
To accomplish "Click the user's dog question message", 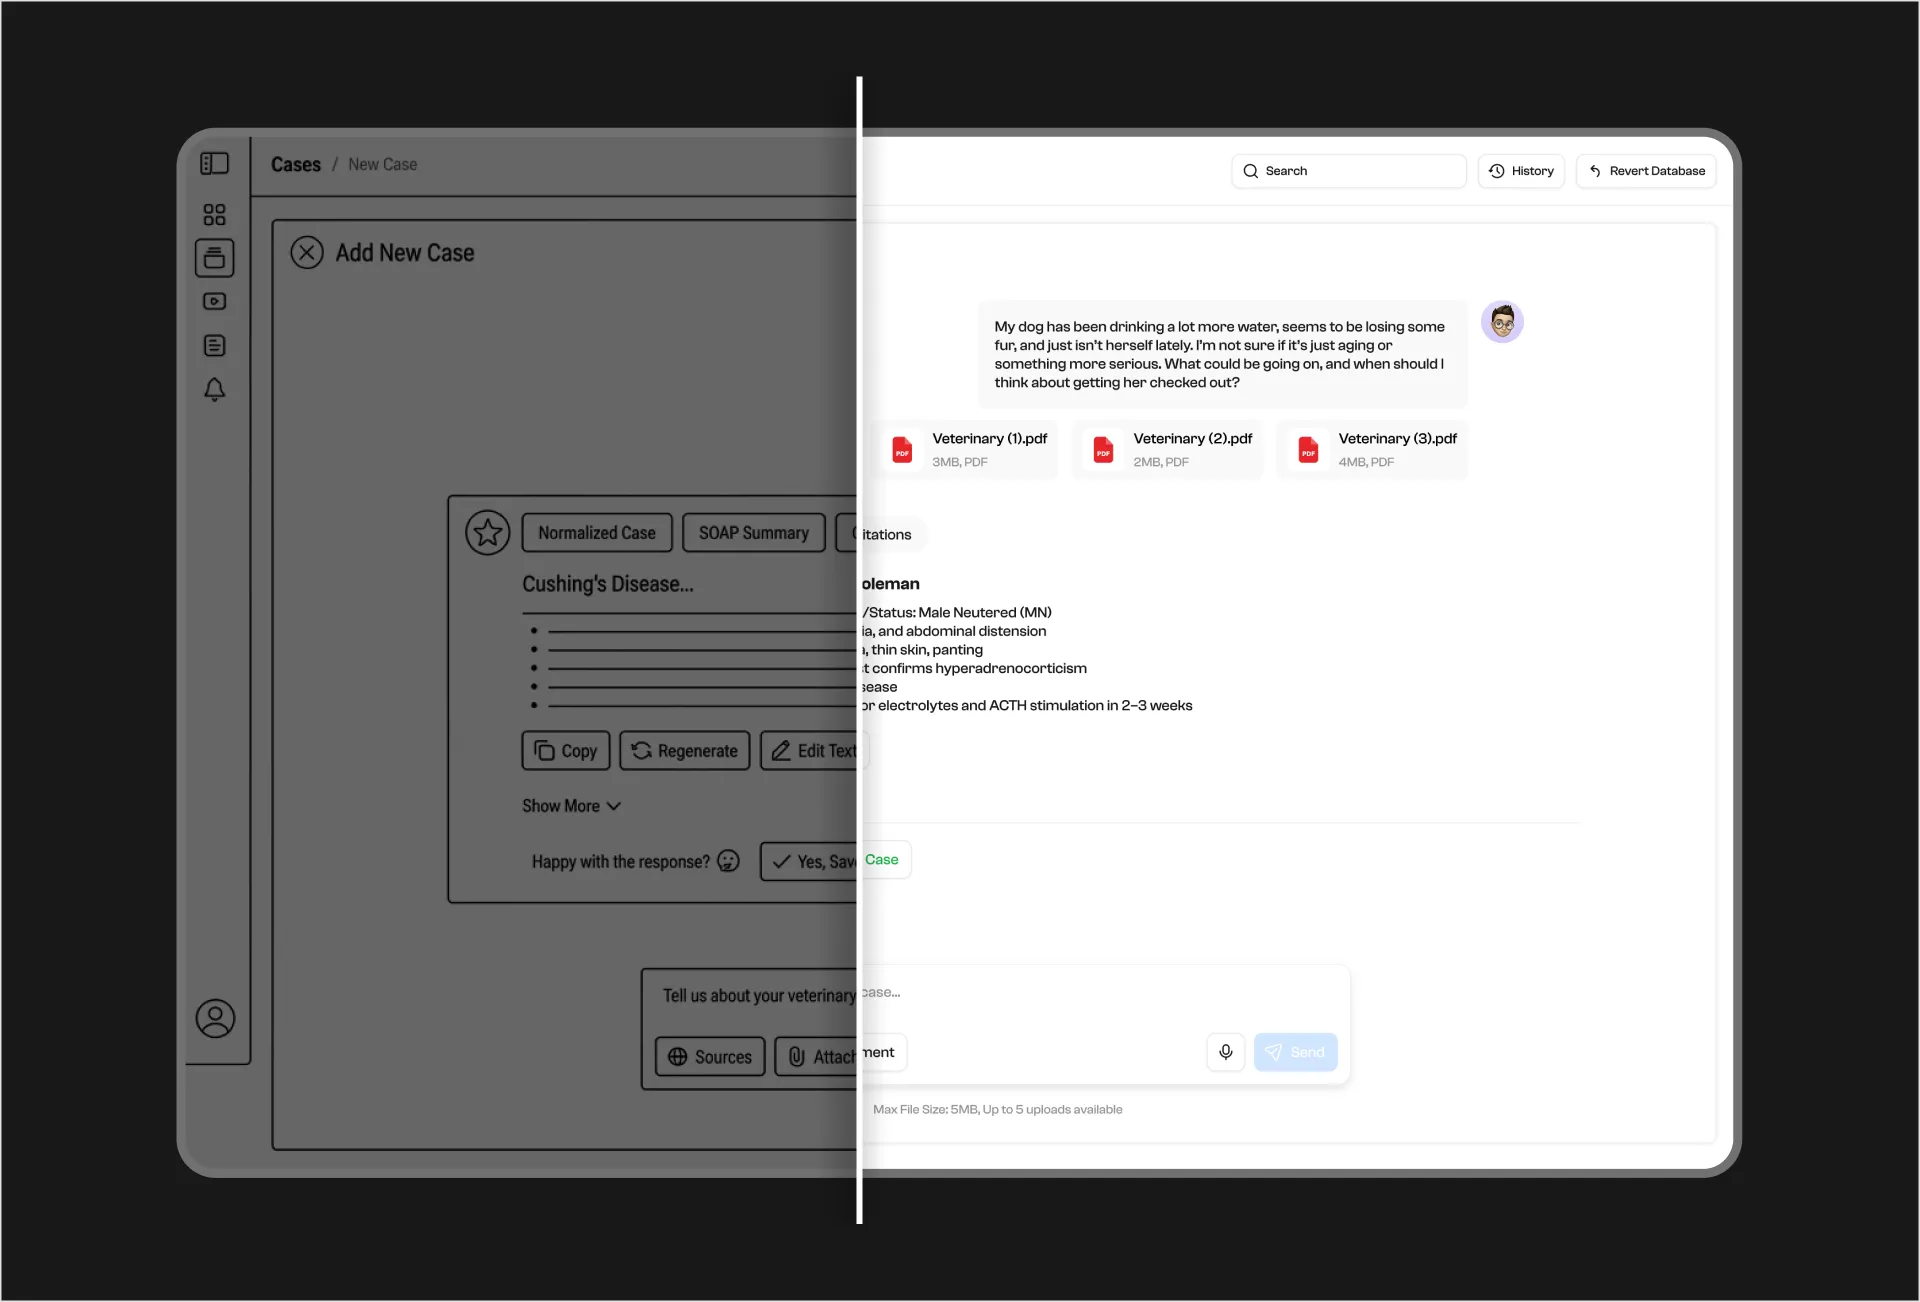I will coord(1222,354).
